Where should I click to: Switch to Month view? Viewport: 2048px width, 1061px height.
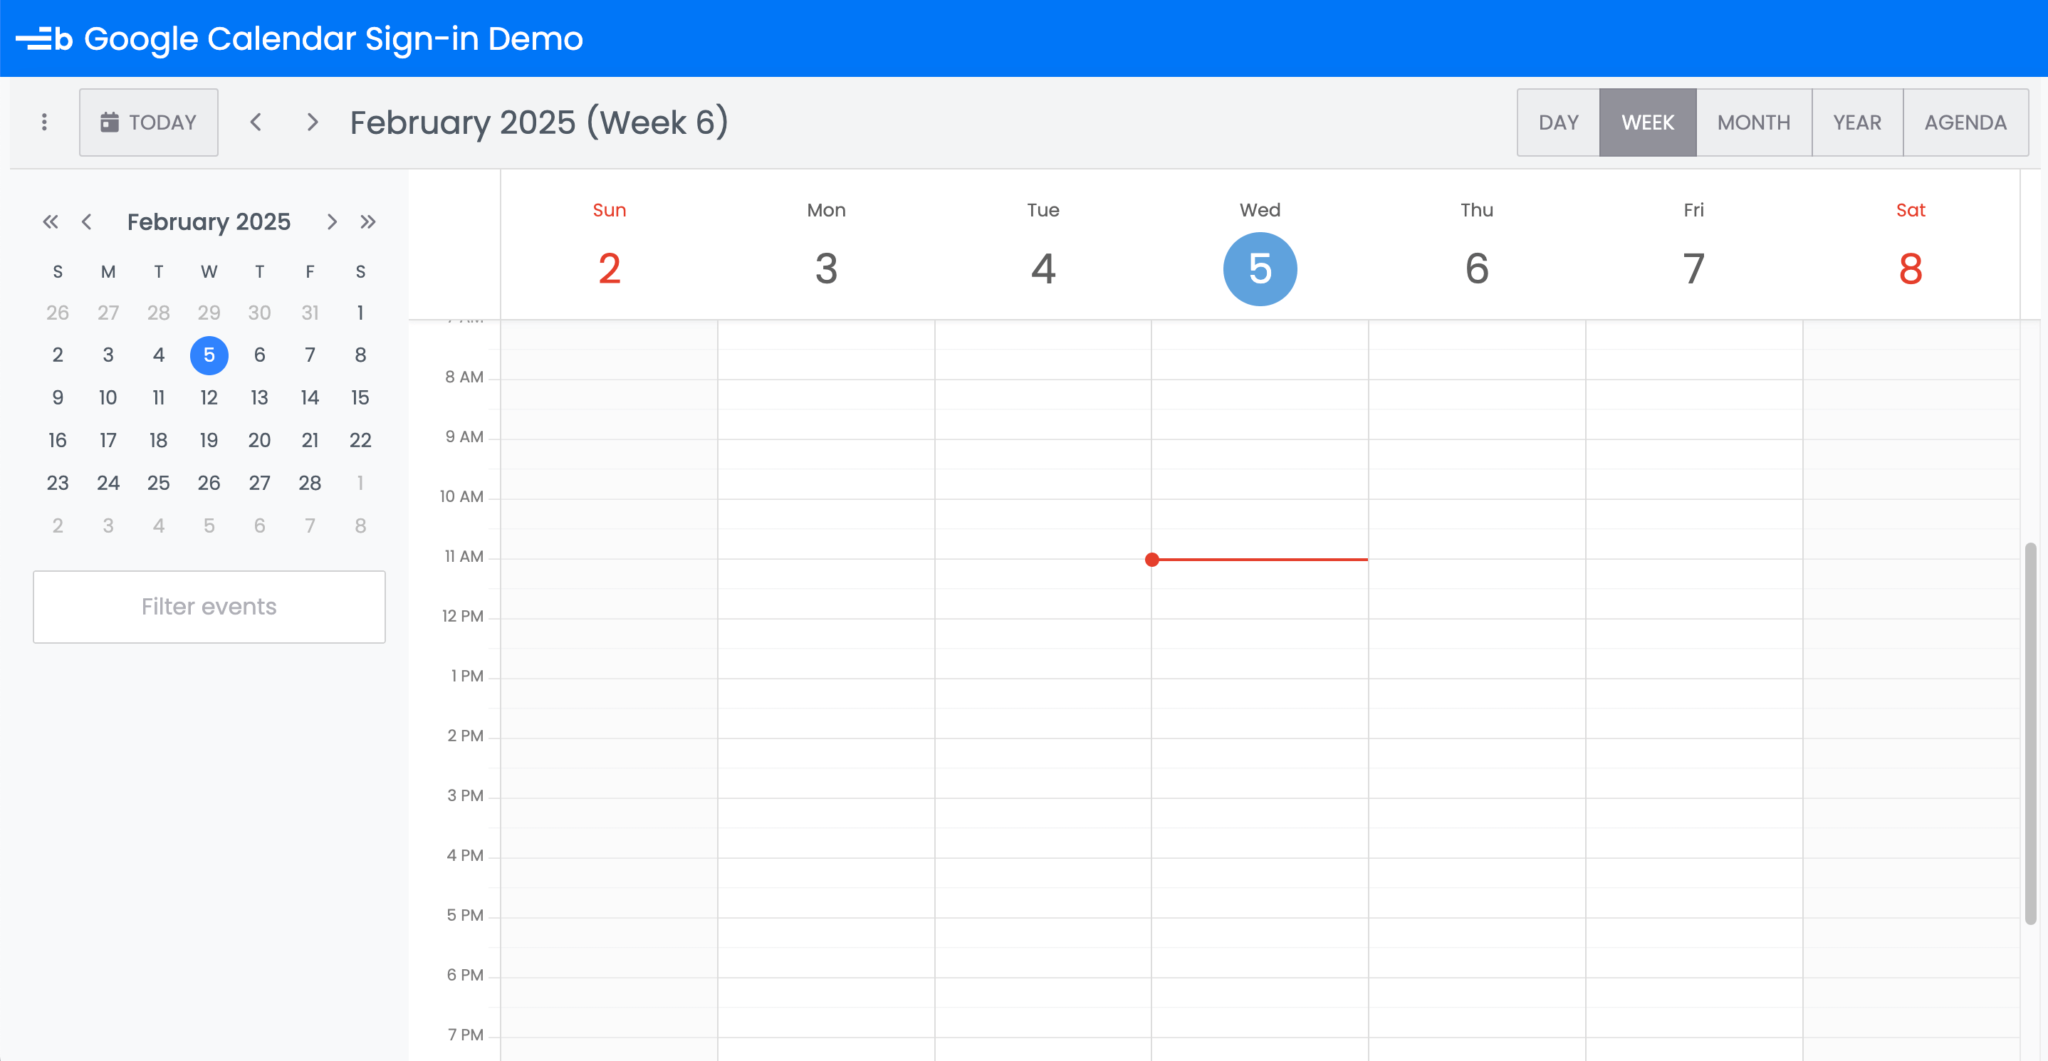point(1753,122)
